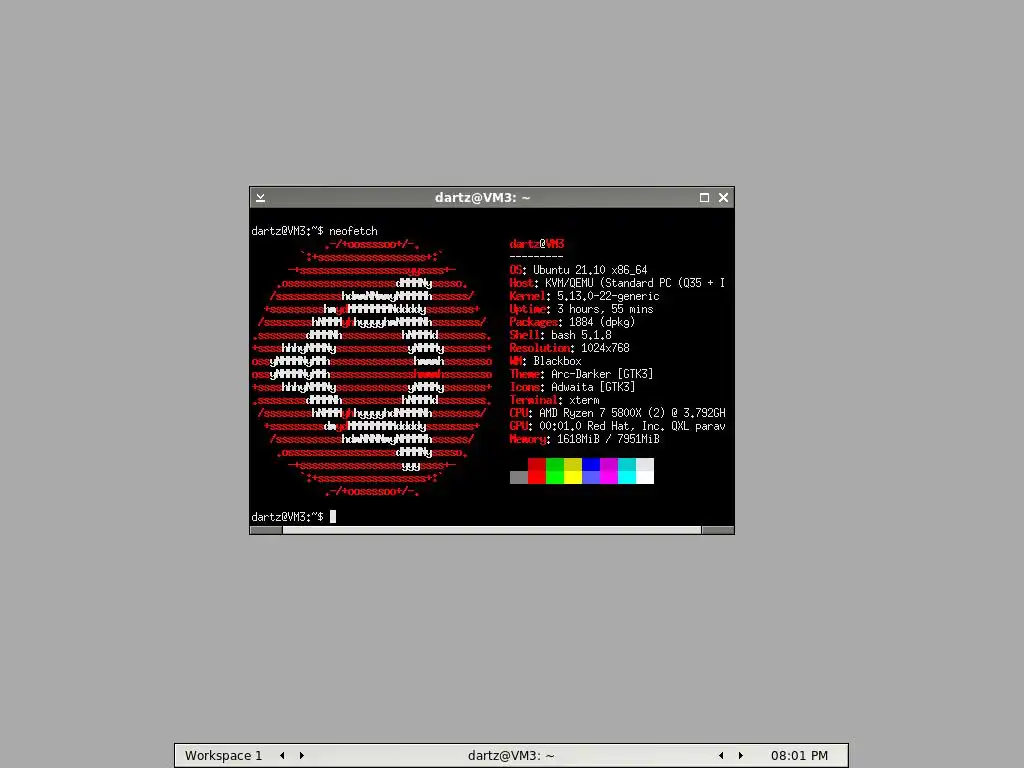This screenshot has height=768, width=1024.
Task: Click the 'CPU: AMD Ryzen 7 5800X' line
Action: [617, 413]
